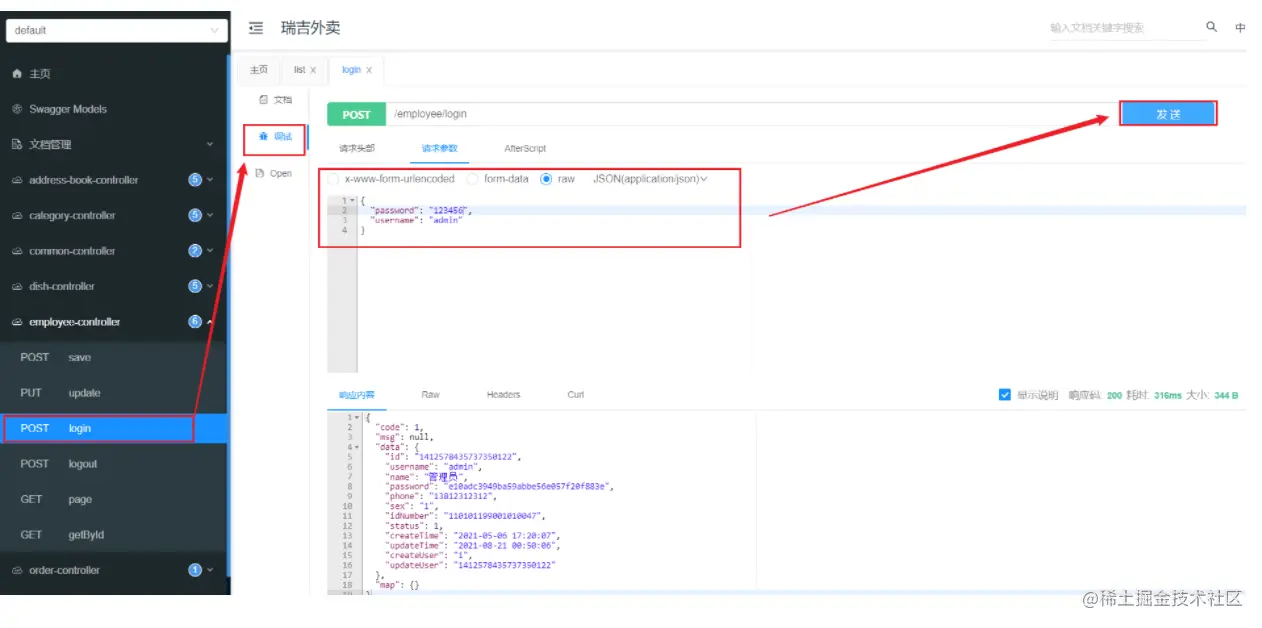Image resolution: width=1262 pixels, height=628 pixels.
Task: Click the green POST method label
Action: pos(357,115)
